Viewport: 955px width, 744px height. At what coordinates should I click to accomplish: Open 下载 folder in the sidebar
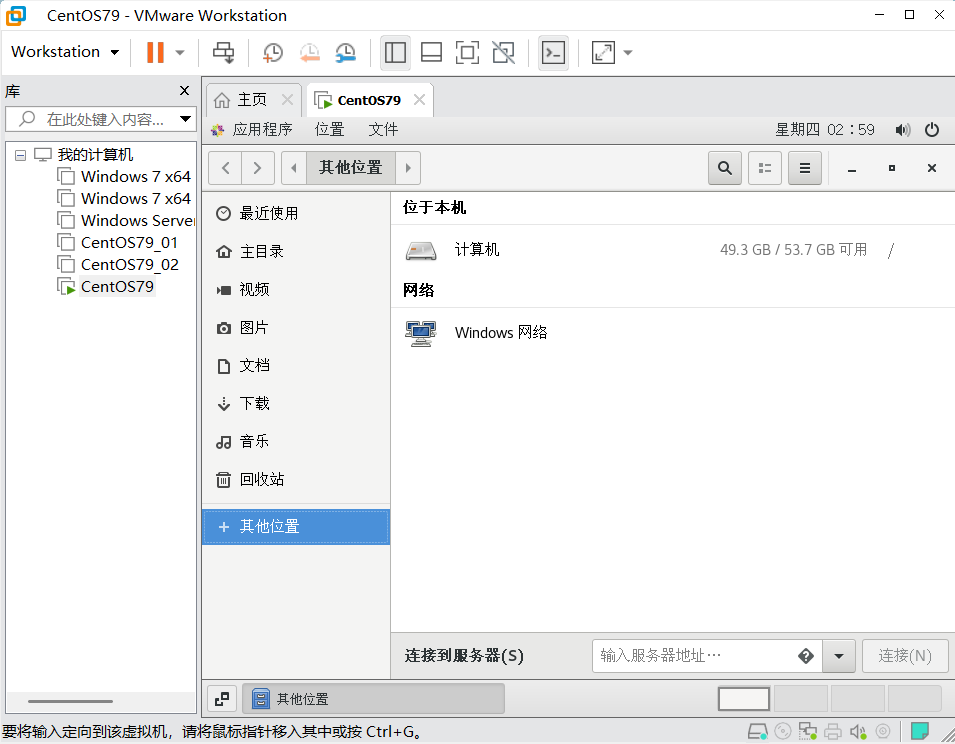coord(296,403)
